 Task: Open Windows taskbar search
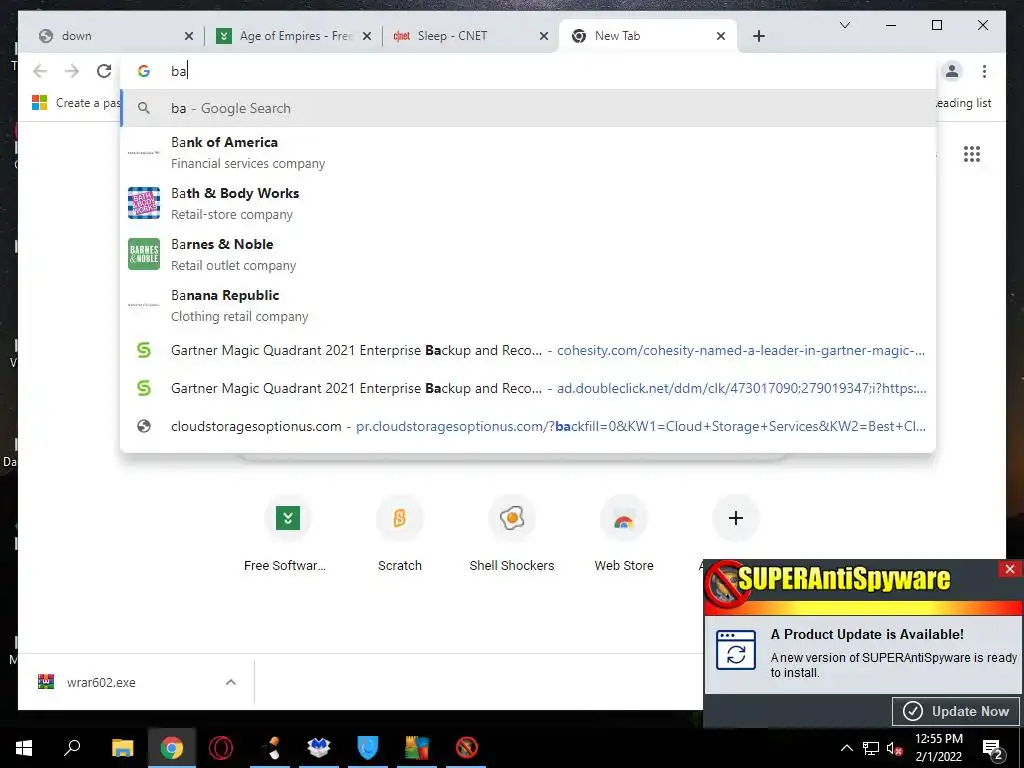(72, 748)
